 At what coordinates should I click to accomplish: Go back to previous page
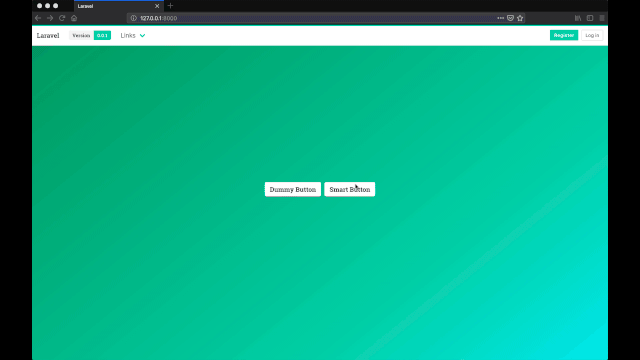coord(38,18)
